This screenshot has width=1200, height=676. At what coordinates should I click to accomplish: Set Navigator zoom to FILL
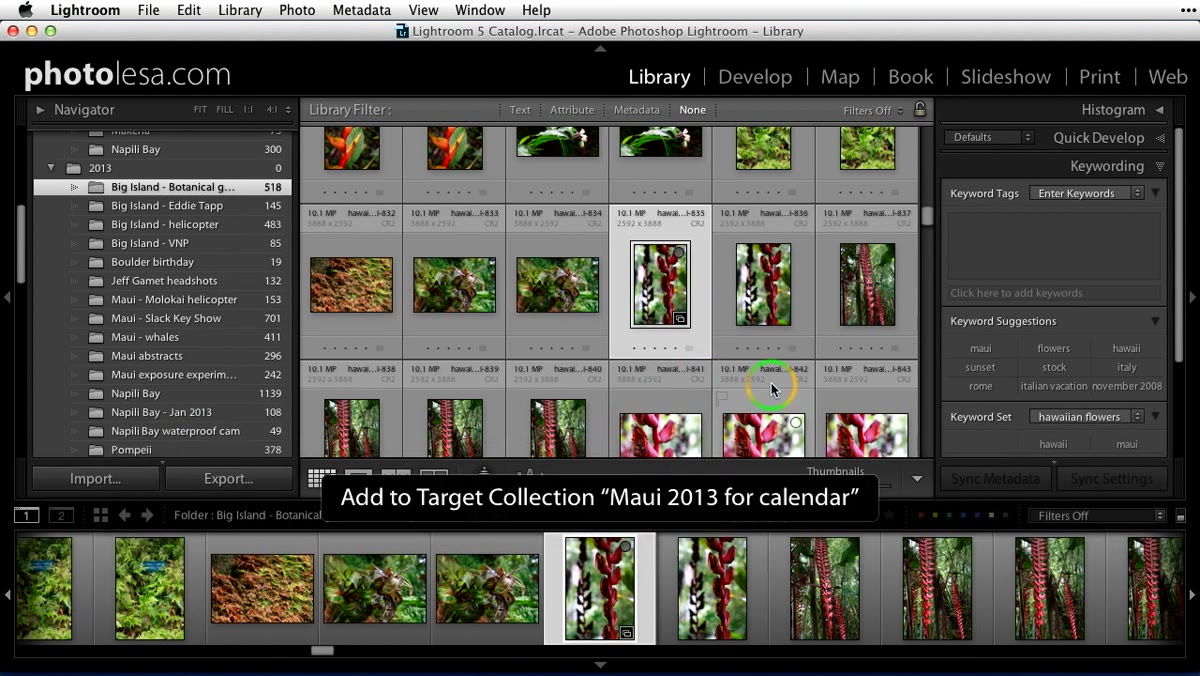pyautogui.click(x=225, y=110)
